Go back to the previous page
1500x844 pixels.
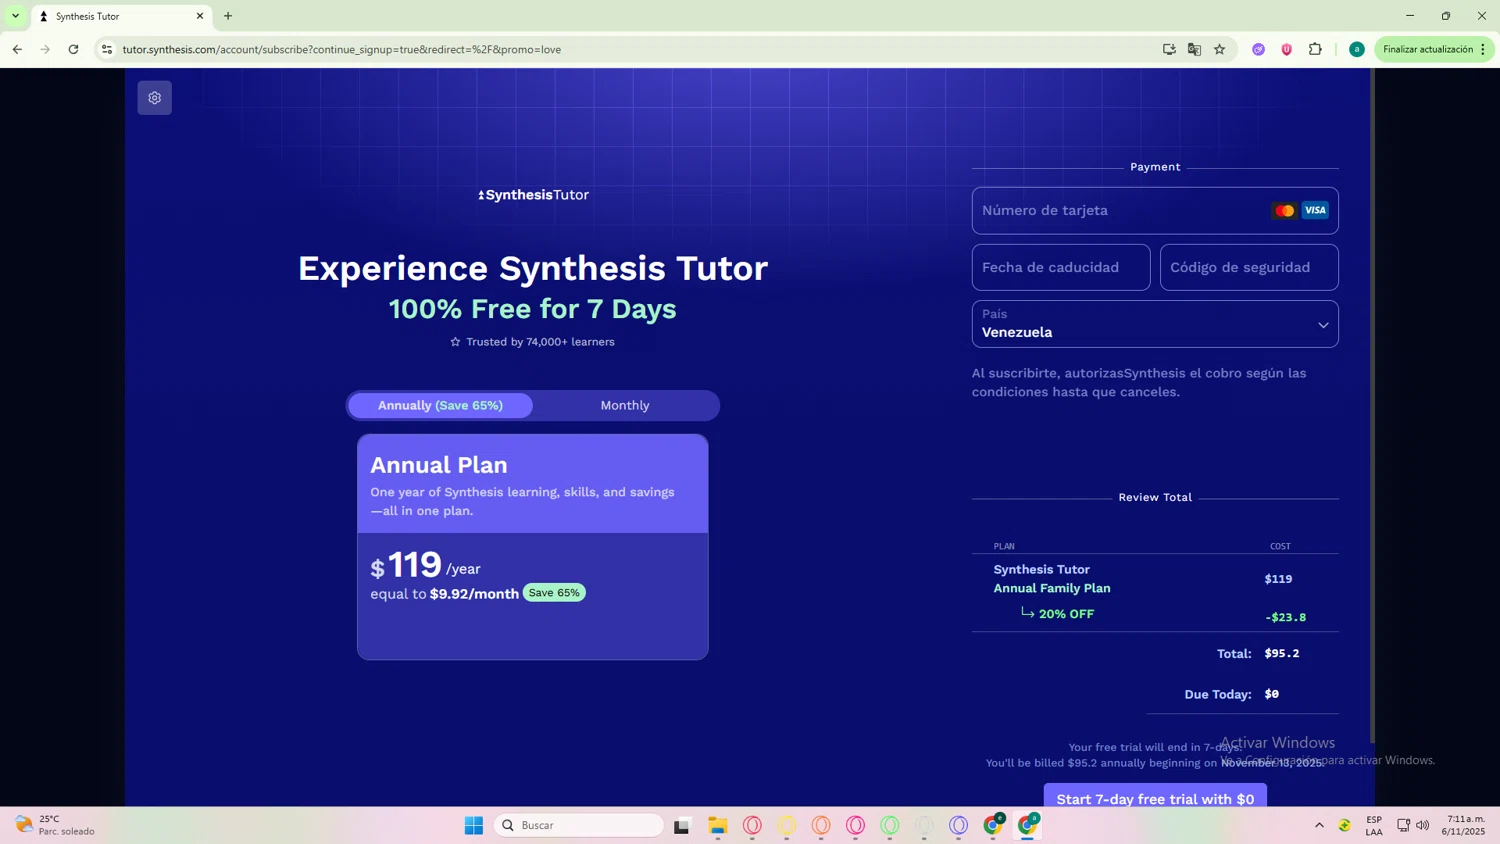17,49
